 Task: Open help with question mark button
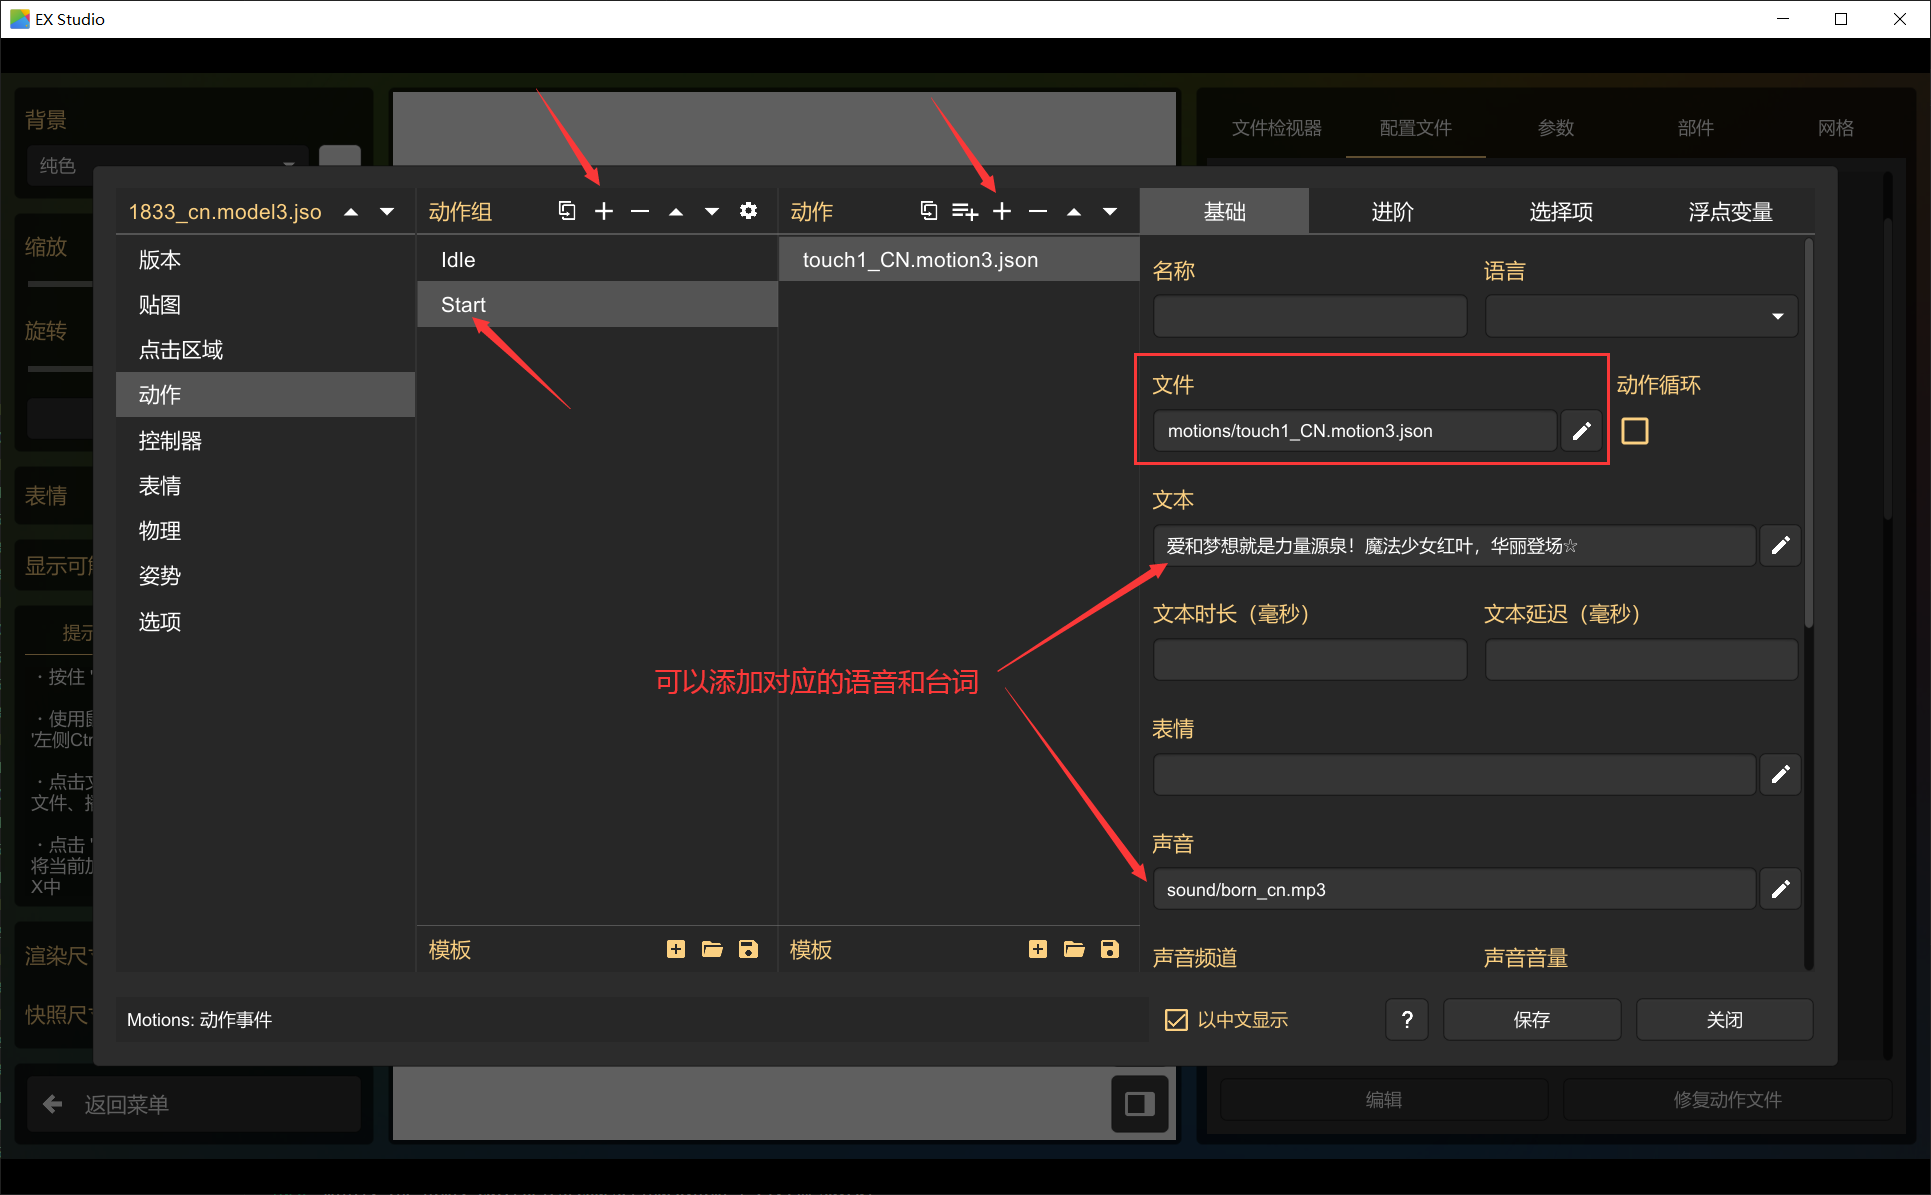(x=1407, y=1019)
